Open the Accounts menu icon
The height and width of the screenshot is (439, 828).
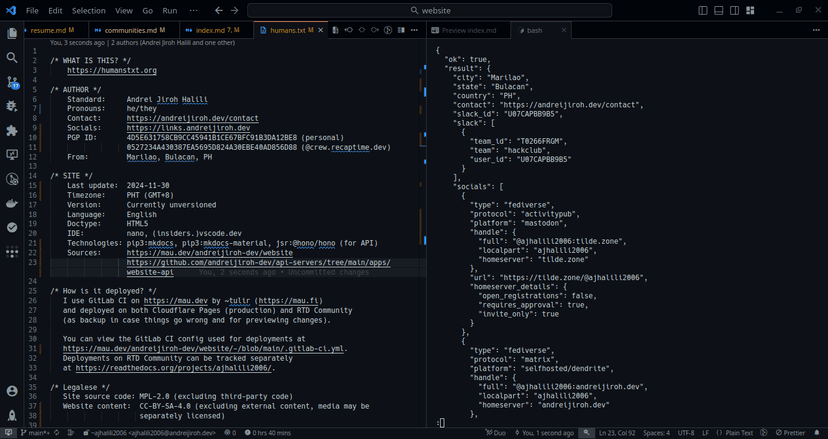tap(12, 391)
